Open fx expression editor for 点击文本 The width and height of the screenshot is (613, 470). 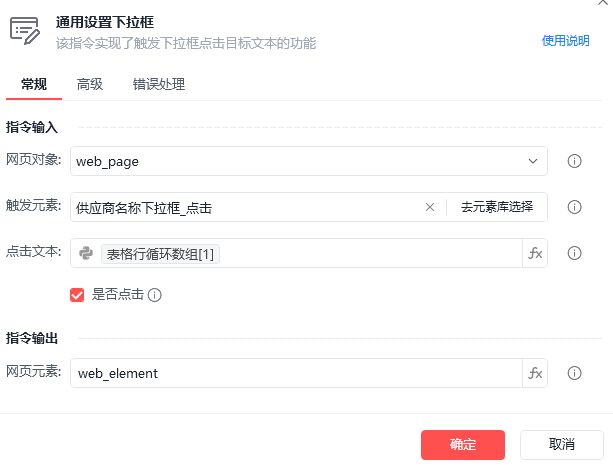(535, 253)
